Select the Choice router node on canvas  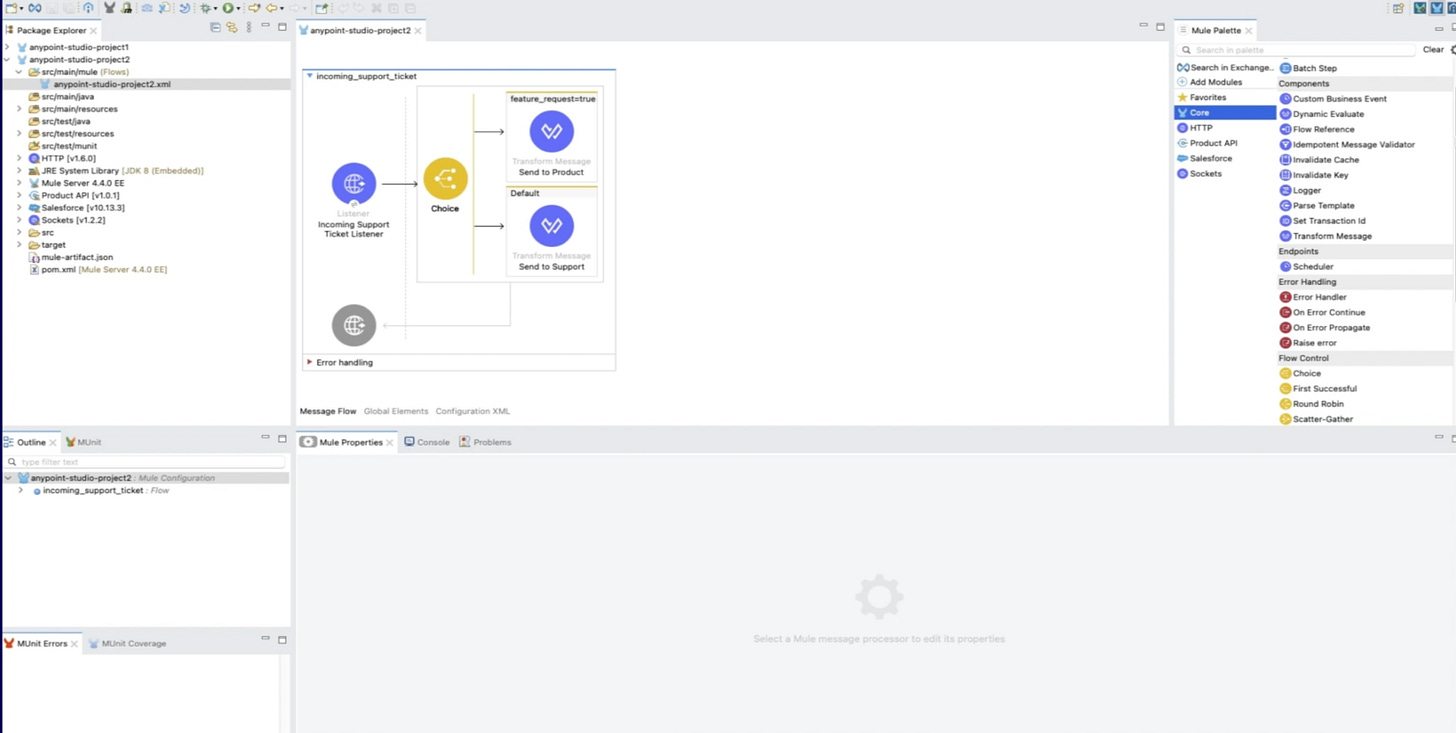[445, 179]
